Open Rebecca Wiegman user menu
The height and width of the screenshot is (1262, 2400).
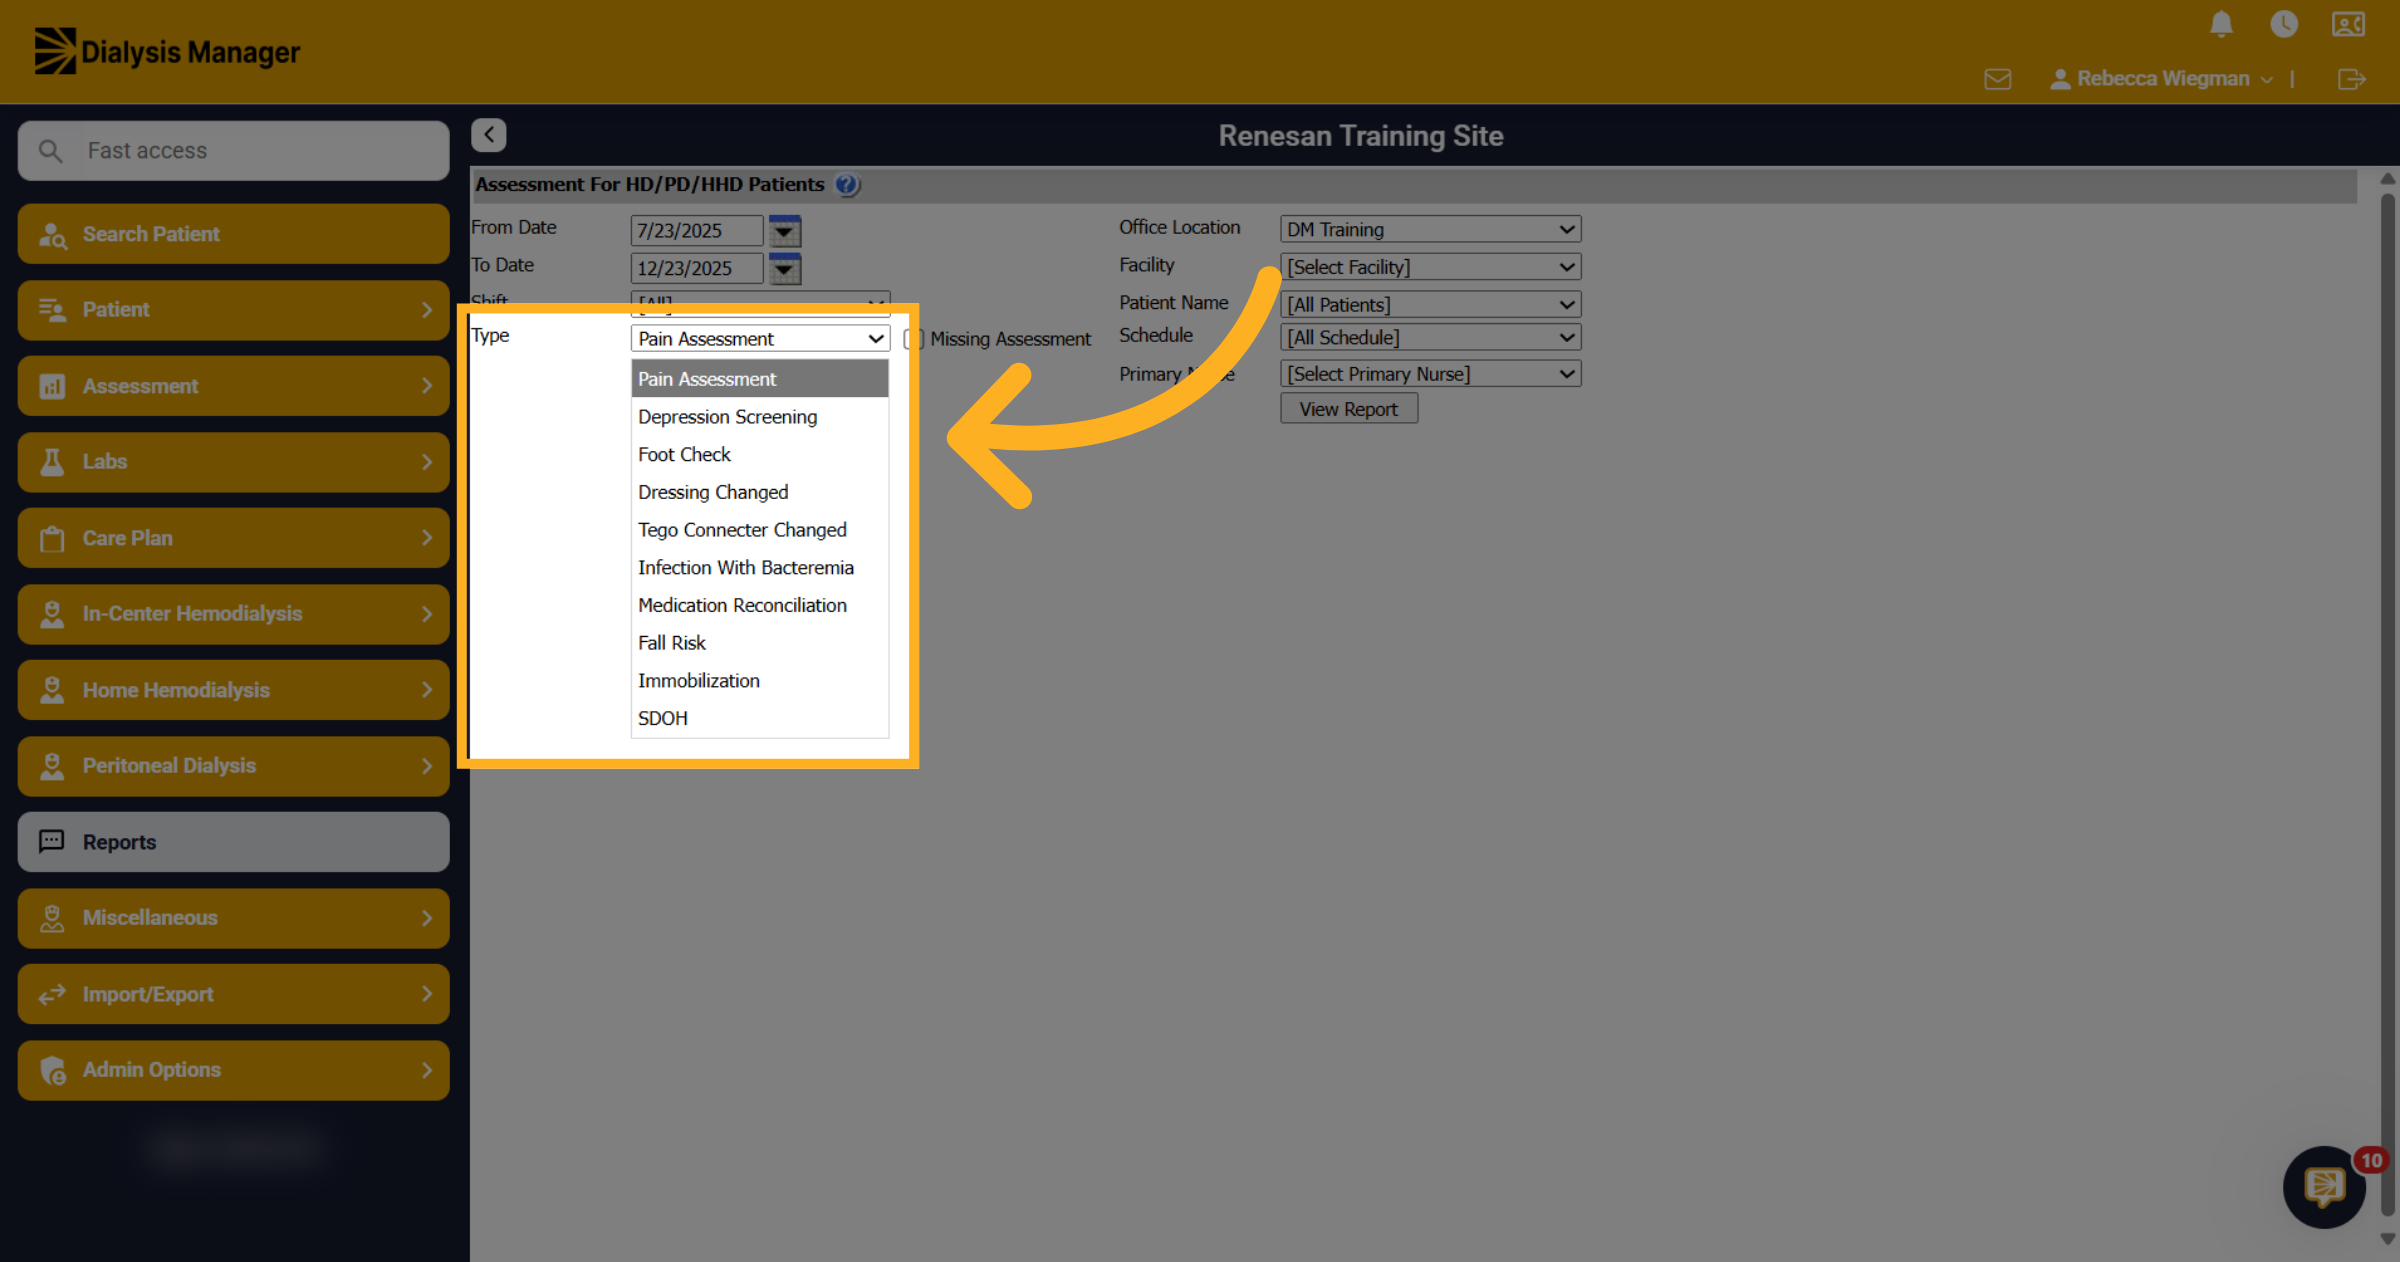click(2161, 79)
